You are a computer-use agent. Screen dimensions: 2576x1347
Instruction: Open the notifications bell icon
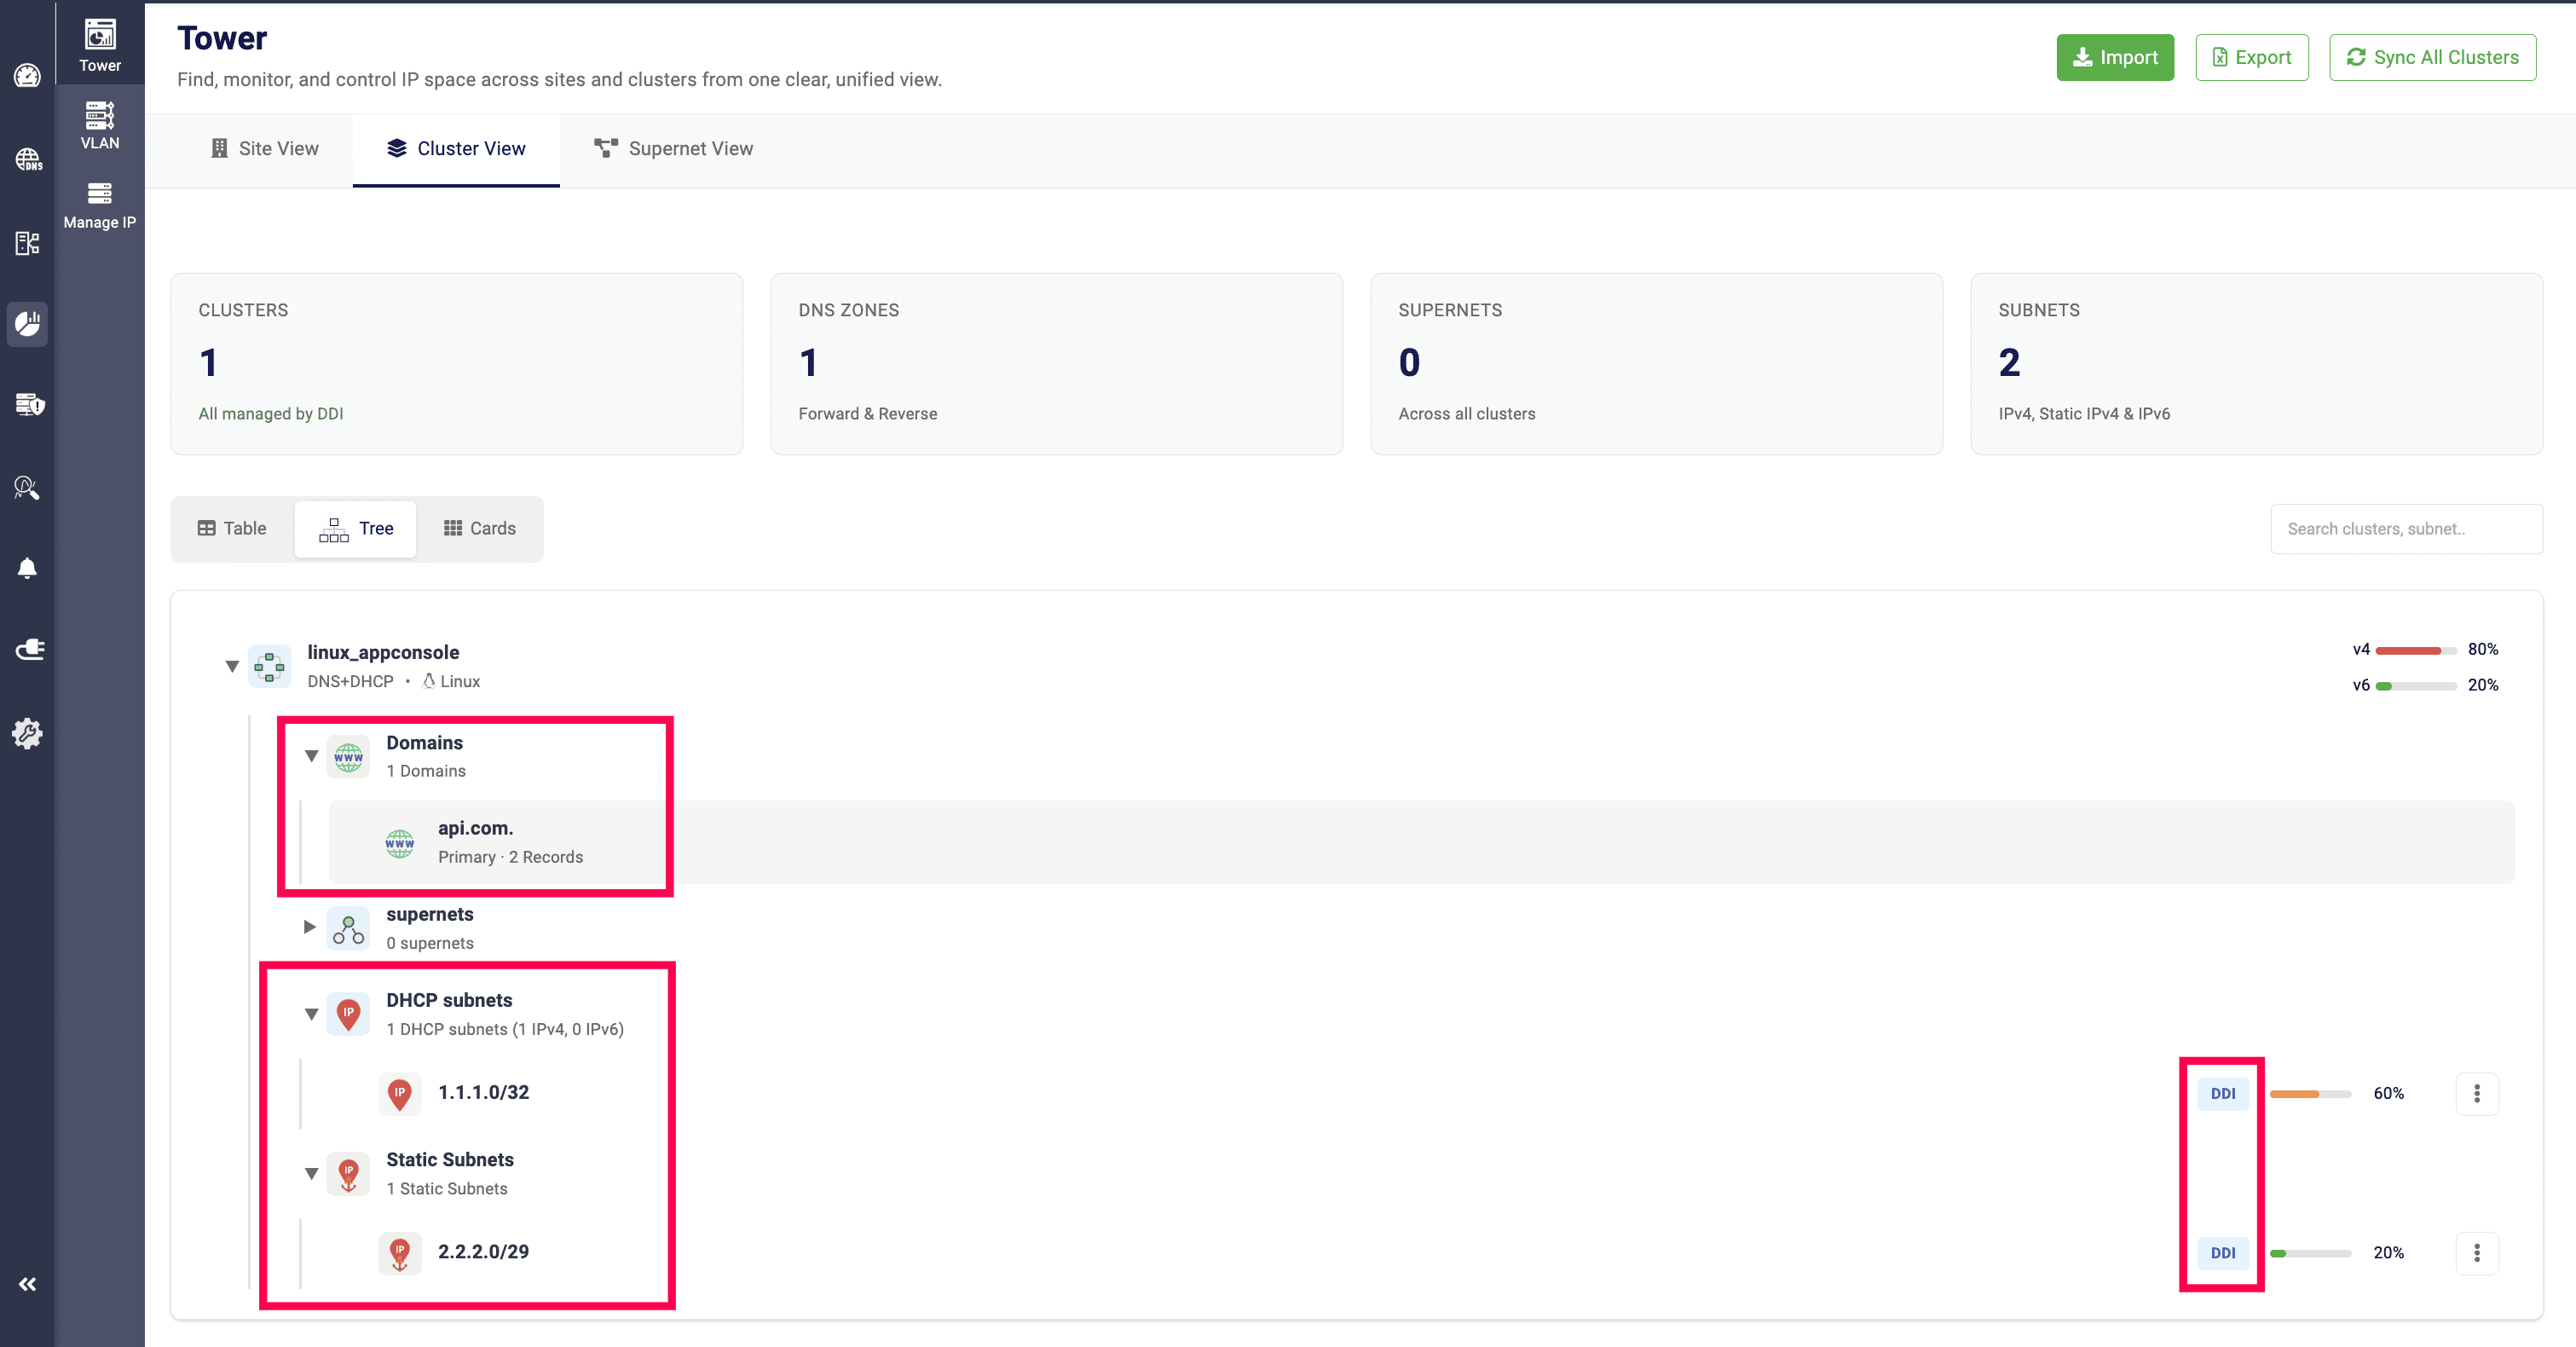coord(27,569)
